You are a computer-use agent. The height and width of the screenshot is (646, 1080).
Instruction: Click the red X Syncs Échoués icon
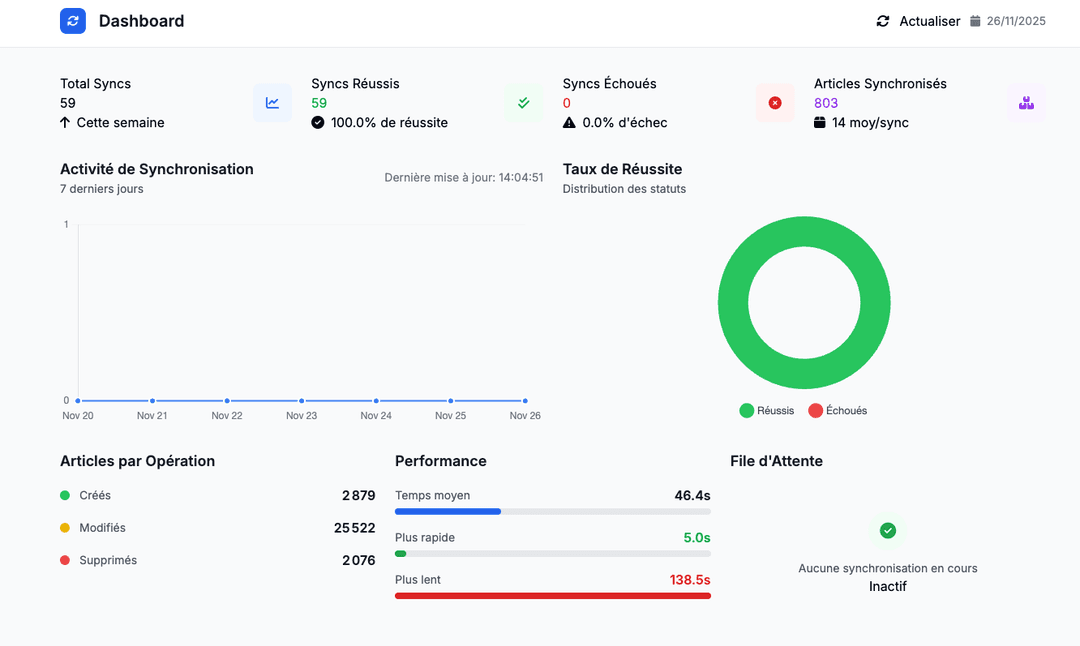pos(775,103)
